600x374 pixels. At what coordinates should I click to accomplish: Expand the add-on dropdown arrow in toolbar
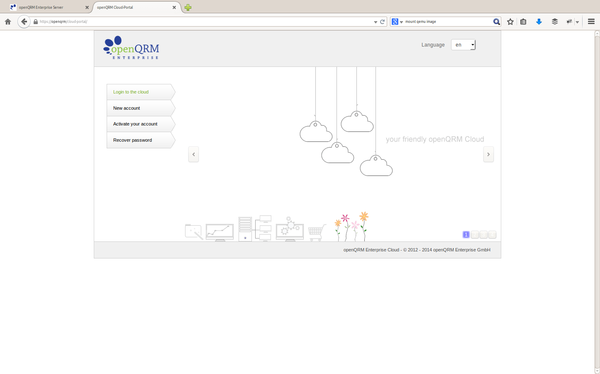(577, 22)
